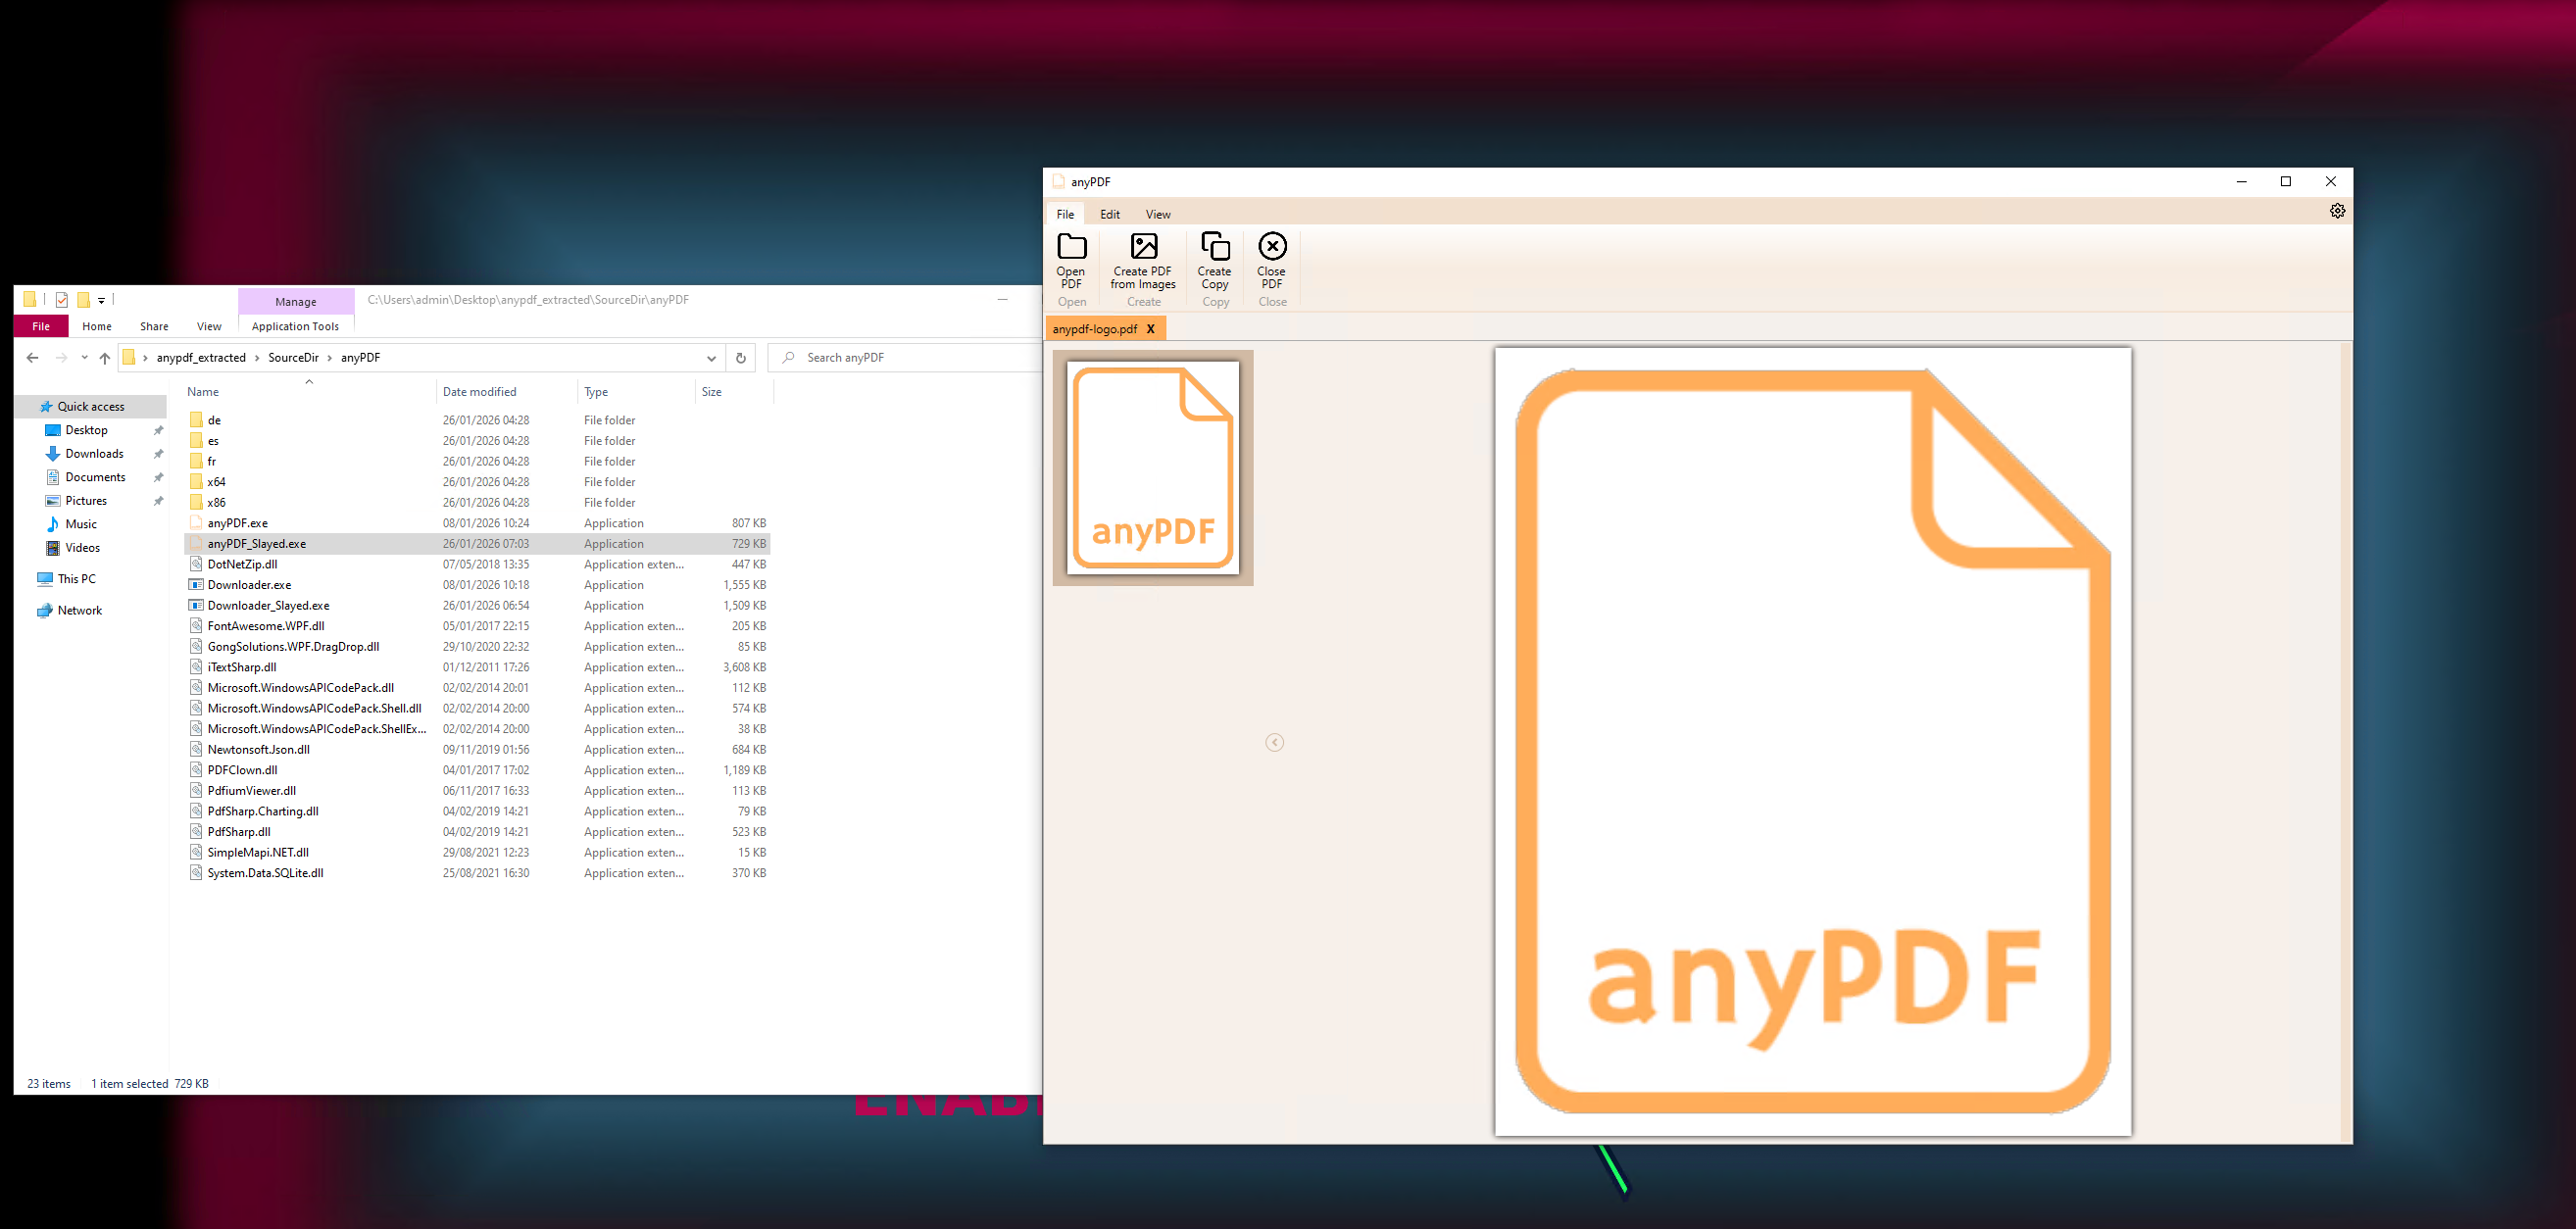Select the de folder
The image size is (2576, 1229).
tap(477, 420)
